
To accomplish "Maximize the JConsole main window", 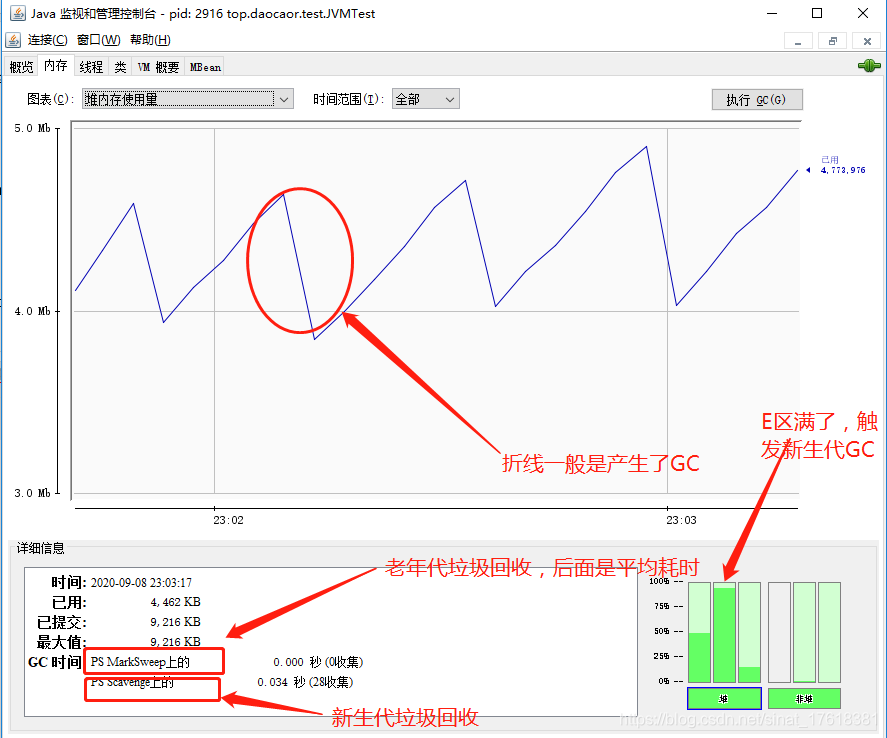I will [817, 13].
